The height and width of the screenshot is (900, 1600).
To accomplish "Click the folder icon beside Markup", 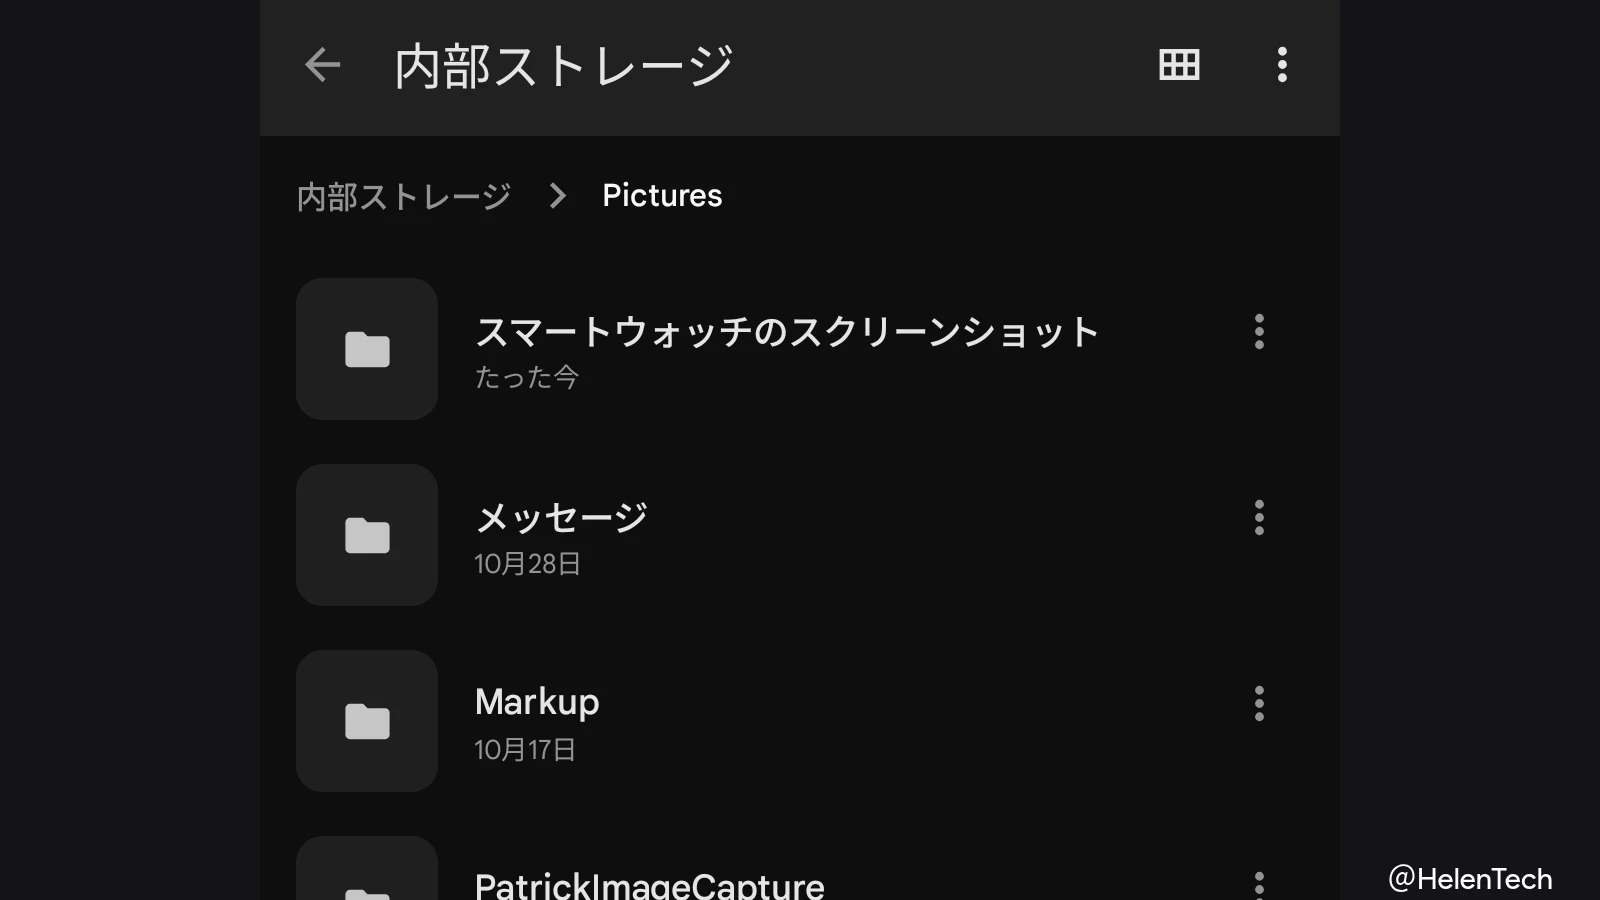I will tap(366, 721).
